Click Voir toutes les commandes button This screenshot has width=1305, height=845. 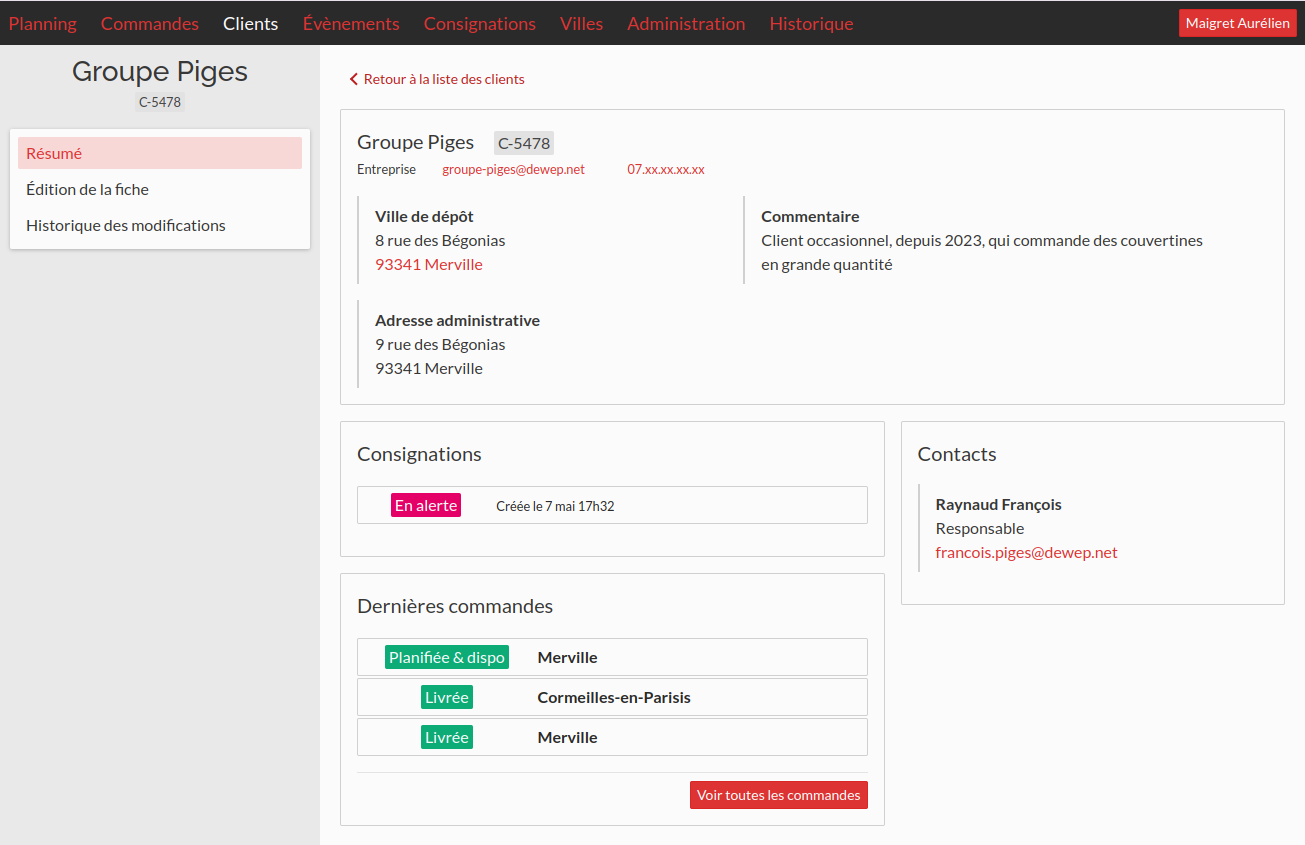778,795
